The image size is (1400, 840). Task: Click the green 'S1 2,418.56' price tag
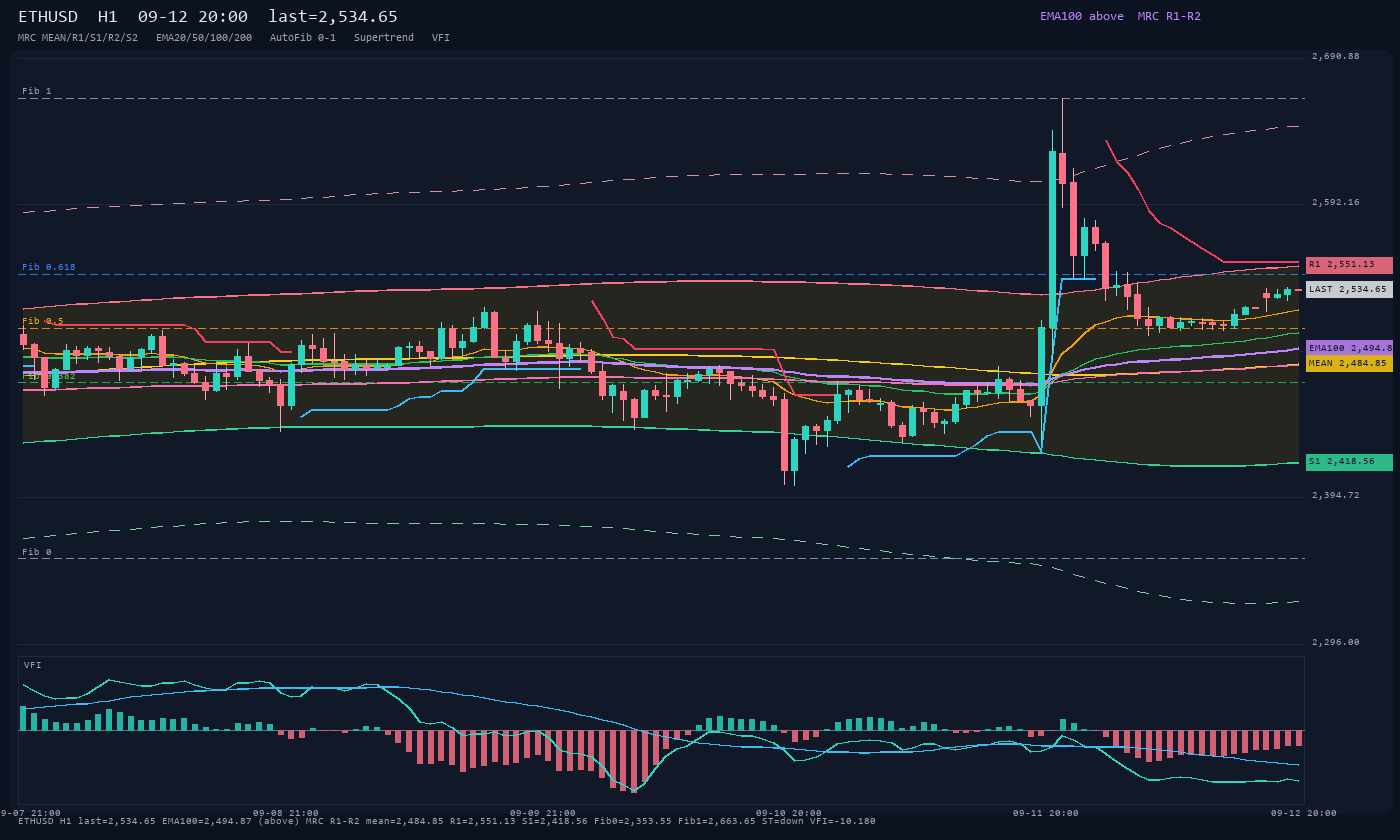(x=1349, y=462)
